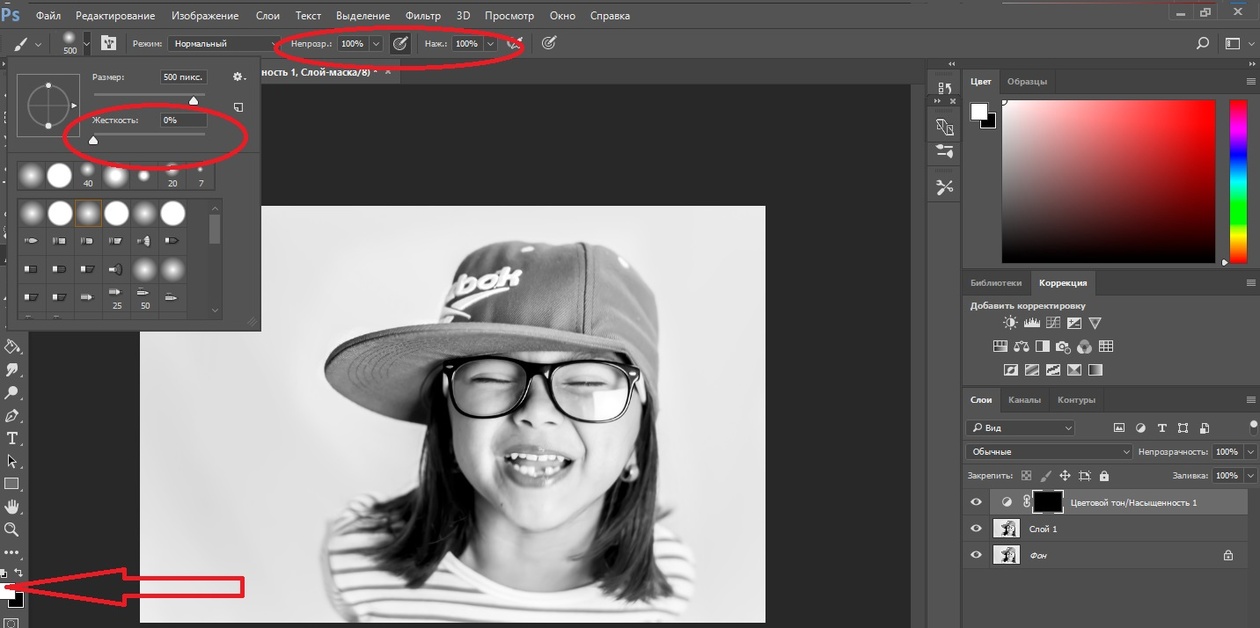1260x628 pixels.
Task: Hide the Цветовой тон/Насыщенность 1 layer
Action: [977, 502]
